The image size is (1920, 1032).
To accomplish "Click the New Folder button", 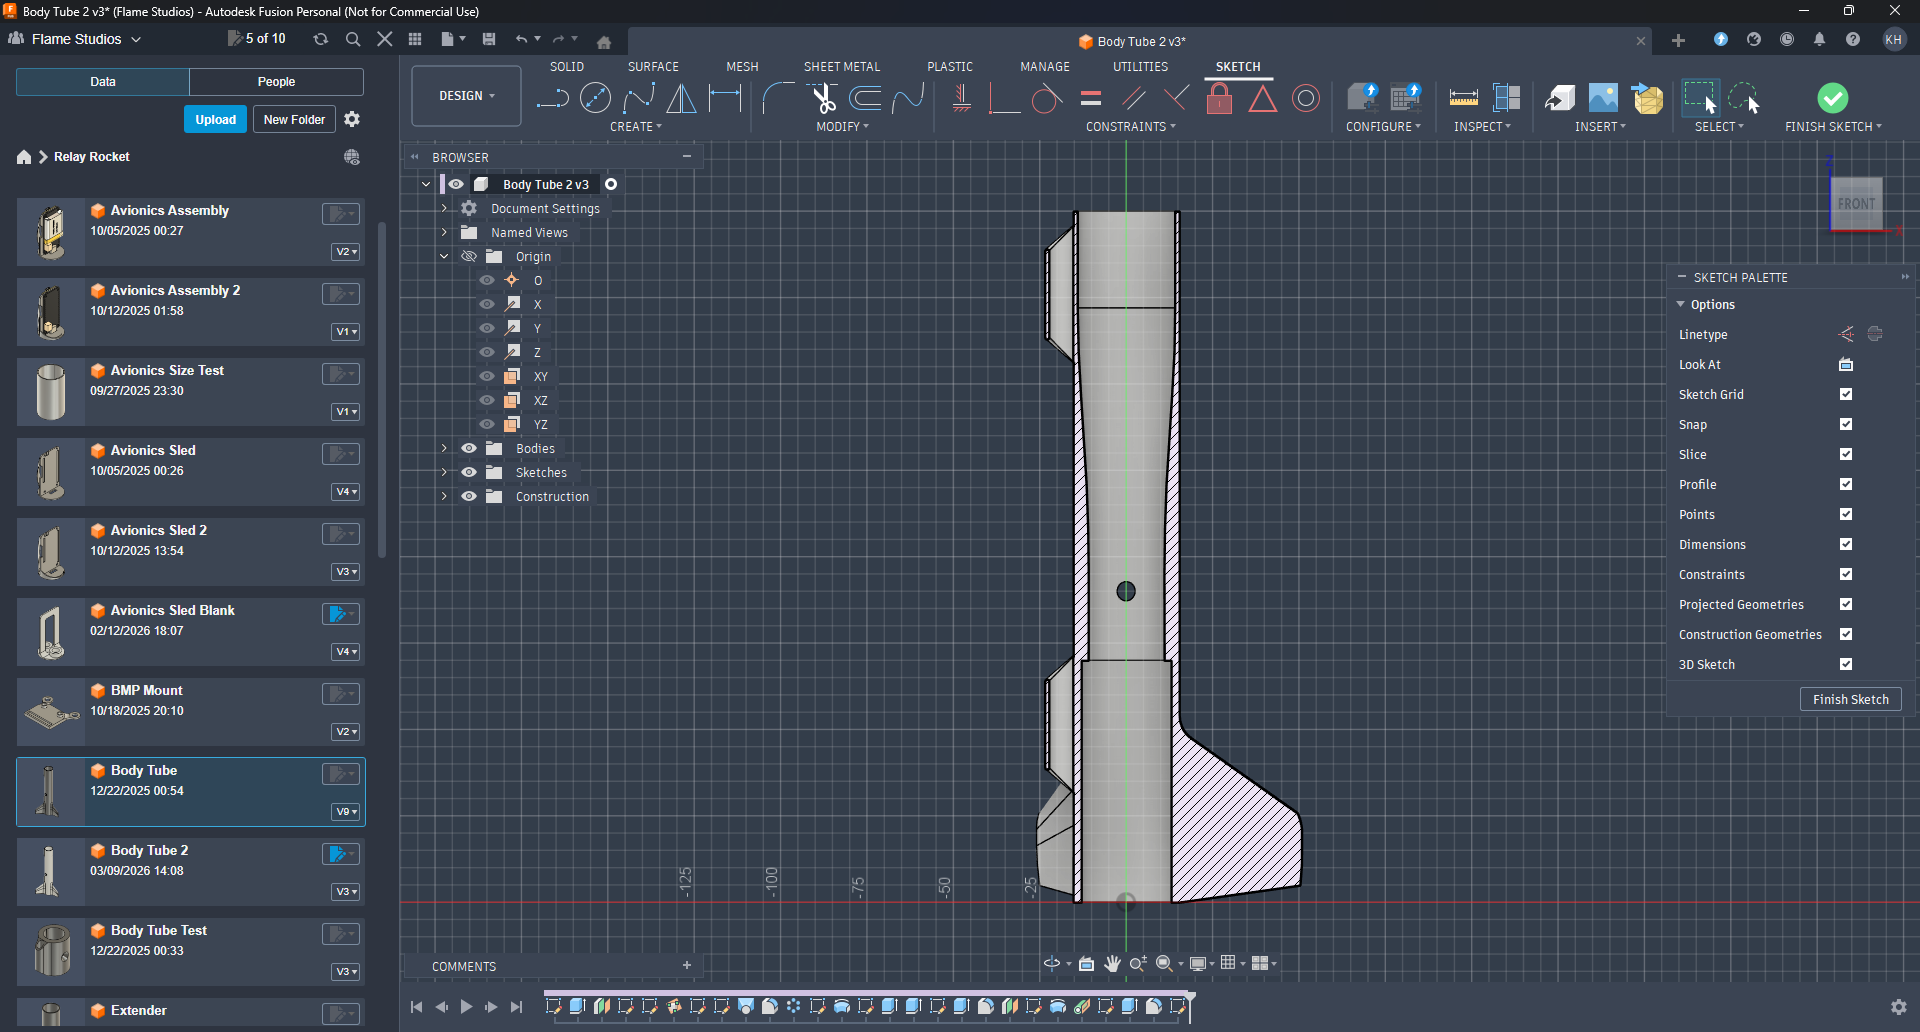I will (294, 119).
